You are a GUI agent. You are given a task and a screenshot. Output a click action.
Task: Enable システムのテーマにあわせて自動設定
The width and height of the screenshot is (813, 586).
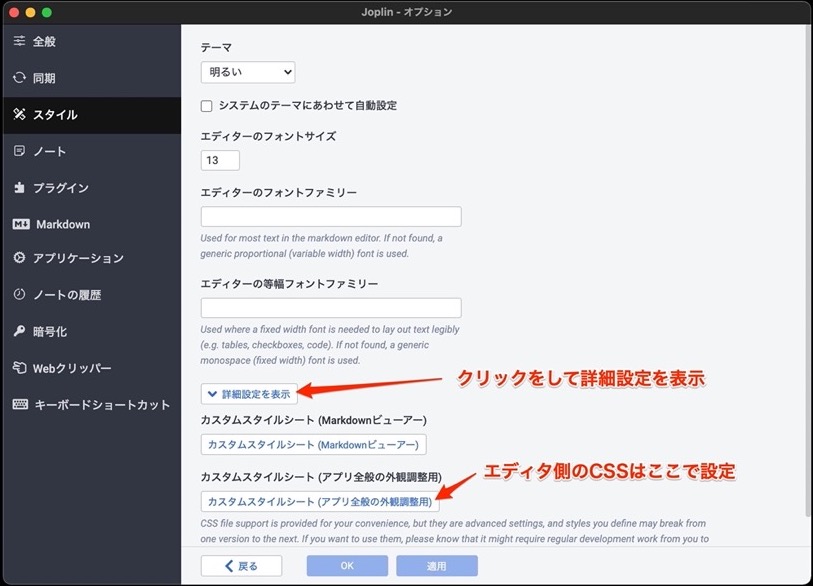point(206,105)
